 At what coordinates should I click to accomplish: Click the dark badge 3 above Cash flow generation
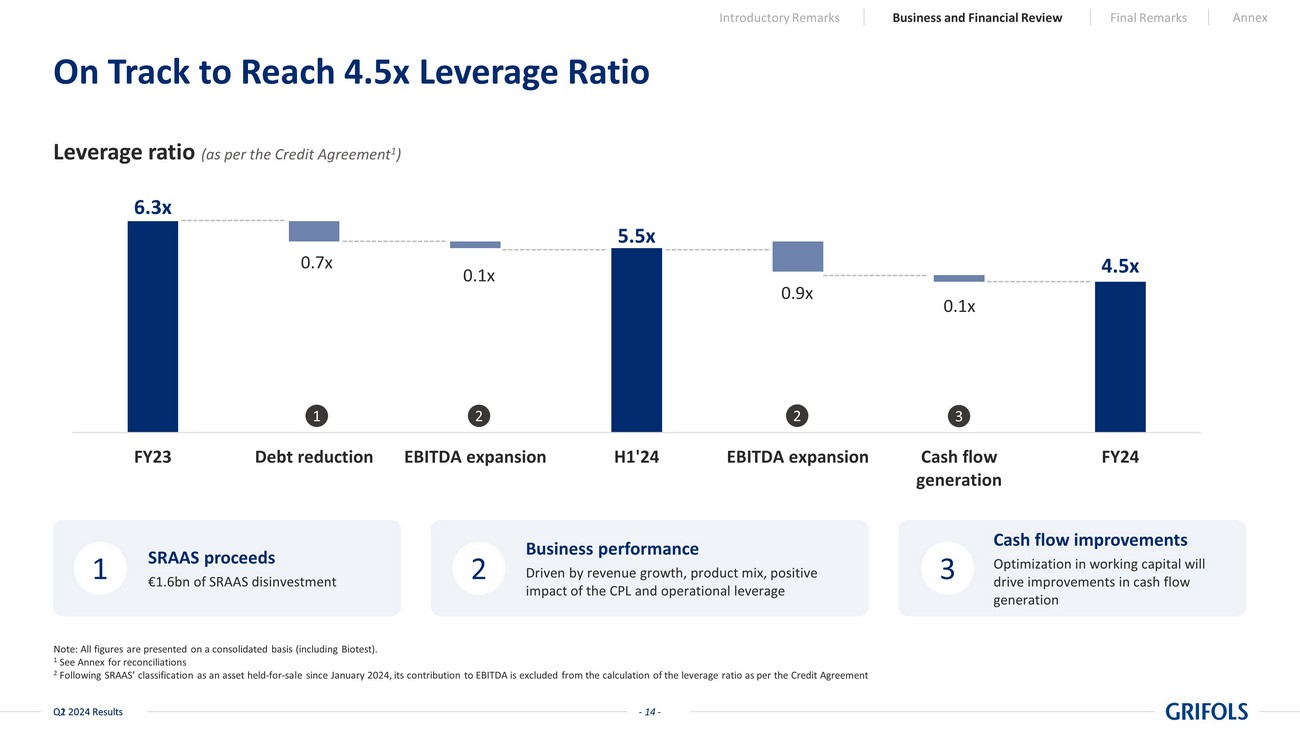(x=958, y=415)
